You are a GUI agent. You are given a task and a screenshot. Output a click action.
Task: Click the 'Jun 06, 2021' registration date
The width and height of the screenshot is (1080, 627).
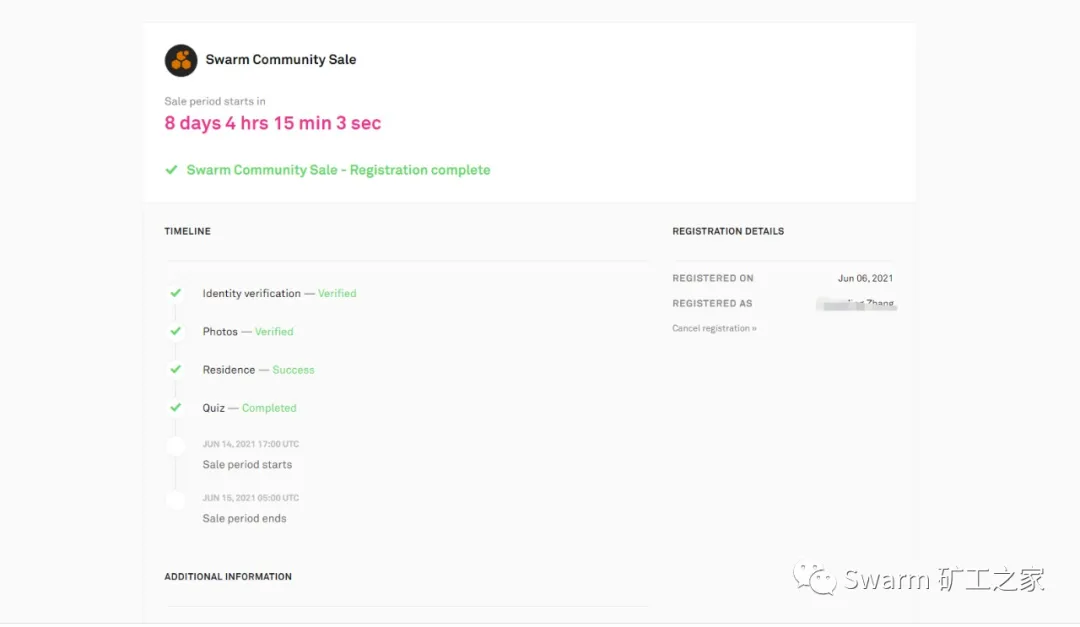click(865, 278)
